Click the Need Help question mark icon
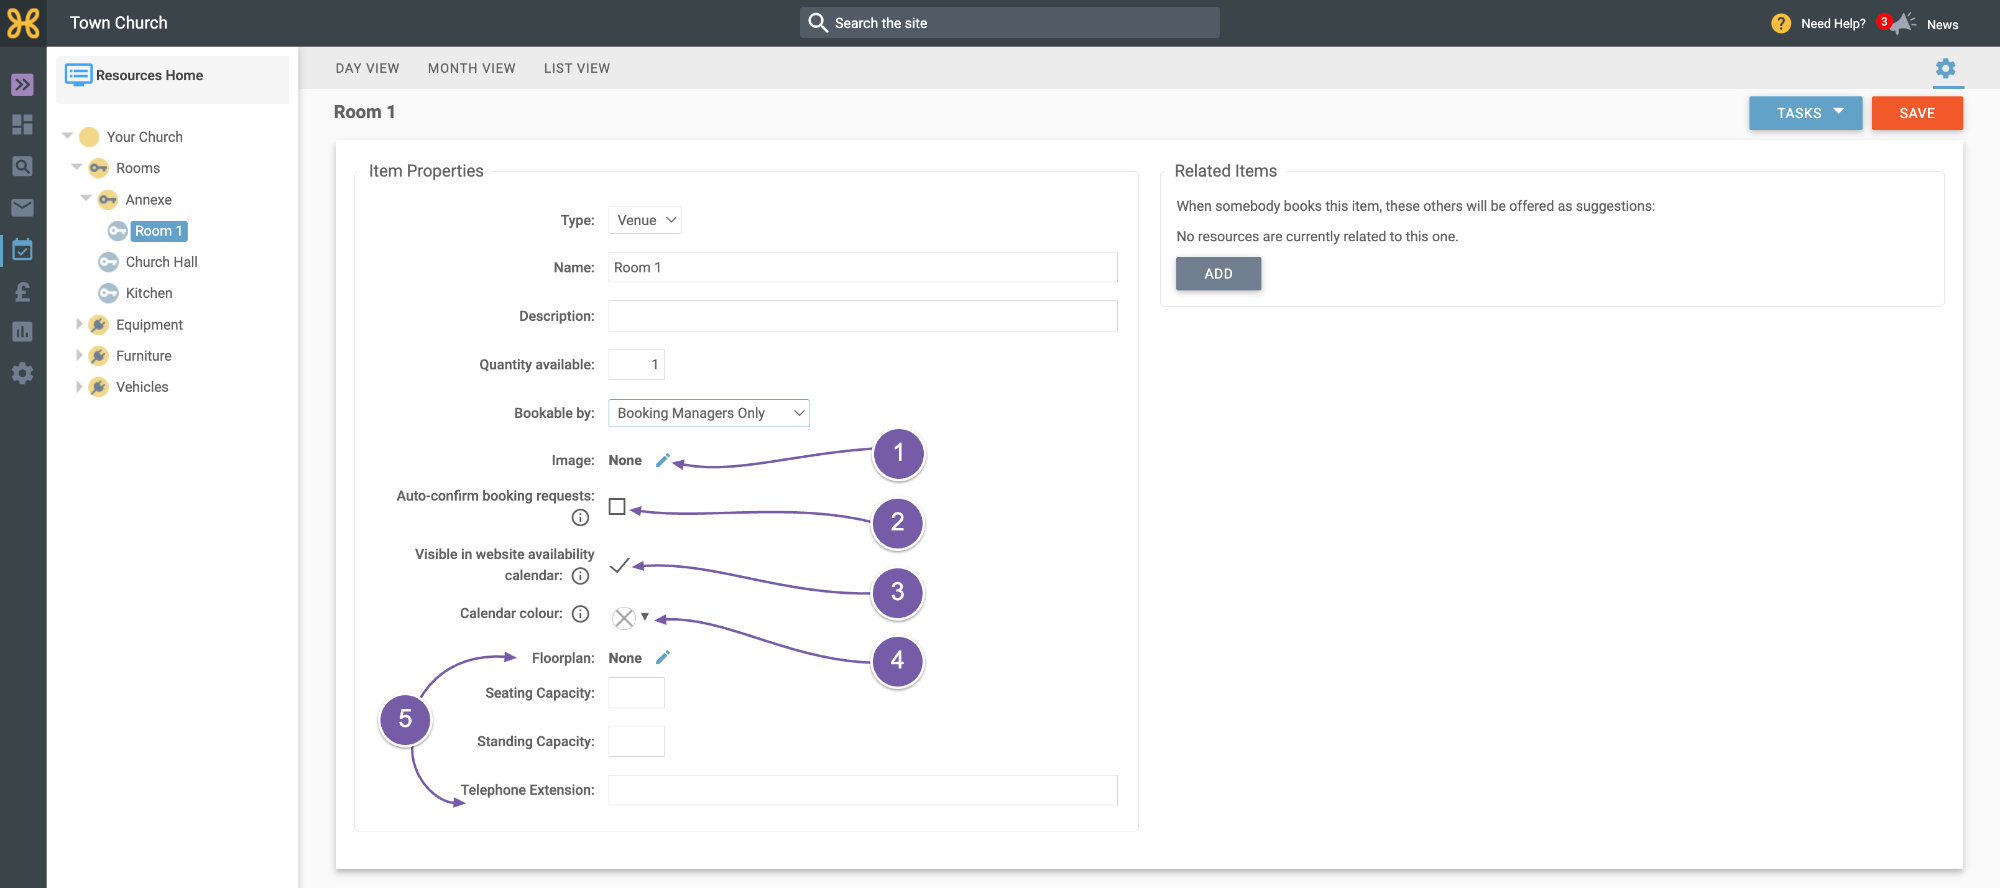The width and height of the screenshot is (2000, 888). coord(1781,23)
